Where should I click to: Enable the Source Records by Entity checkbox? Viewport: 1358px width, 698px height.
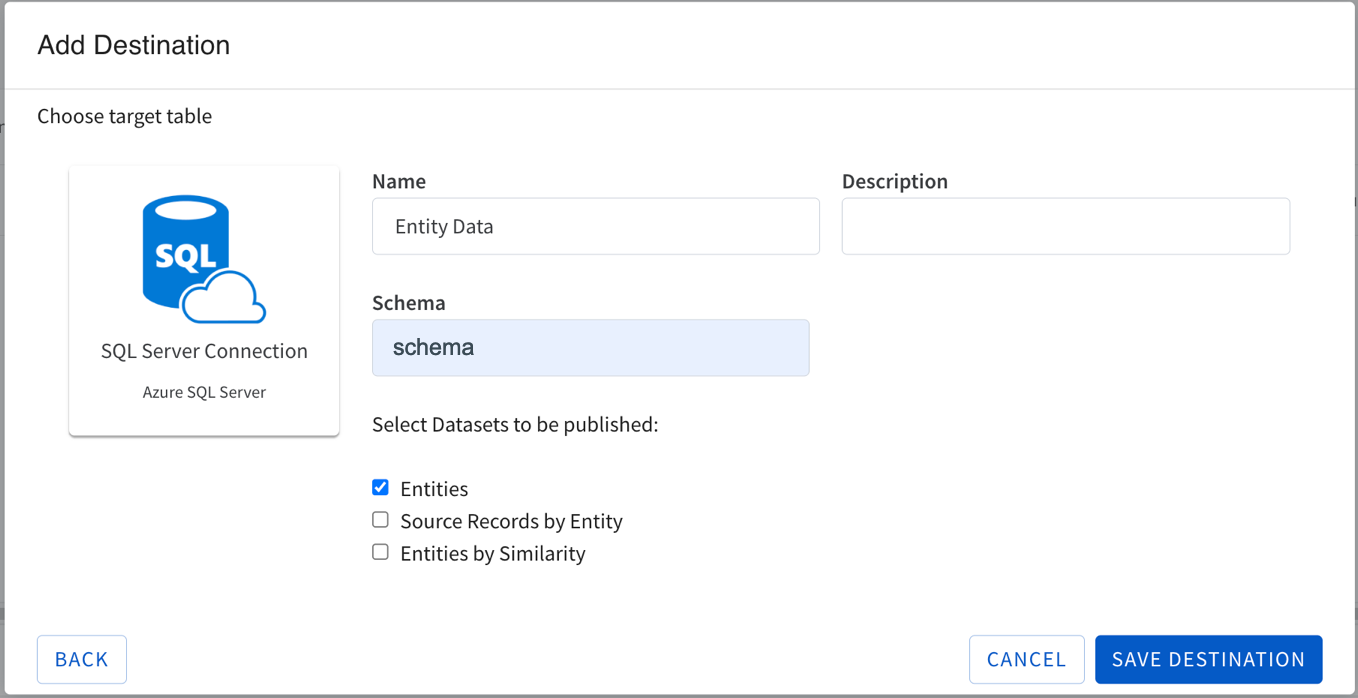pyautogui.click(x=380, y=520)
